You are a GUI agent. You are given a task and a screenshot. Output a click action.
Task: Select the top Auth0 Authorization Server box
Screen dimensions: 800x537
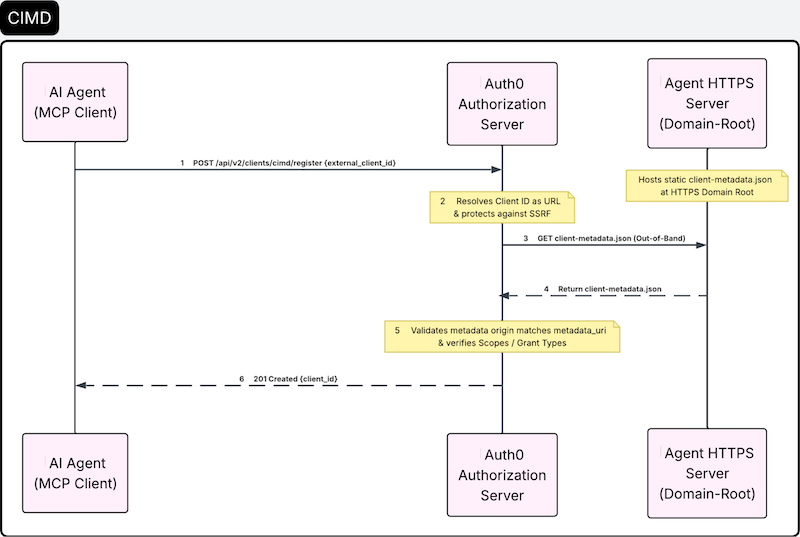pos(502,104)
